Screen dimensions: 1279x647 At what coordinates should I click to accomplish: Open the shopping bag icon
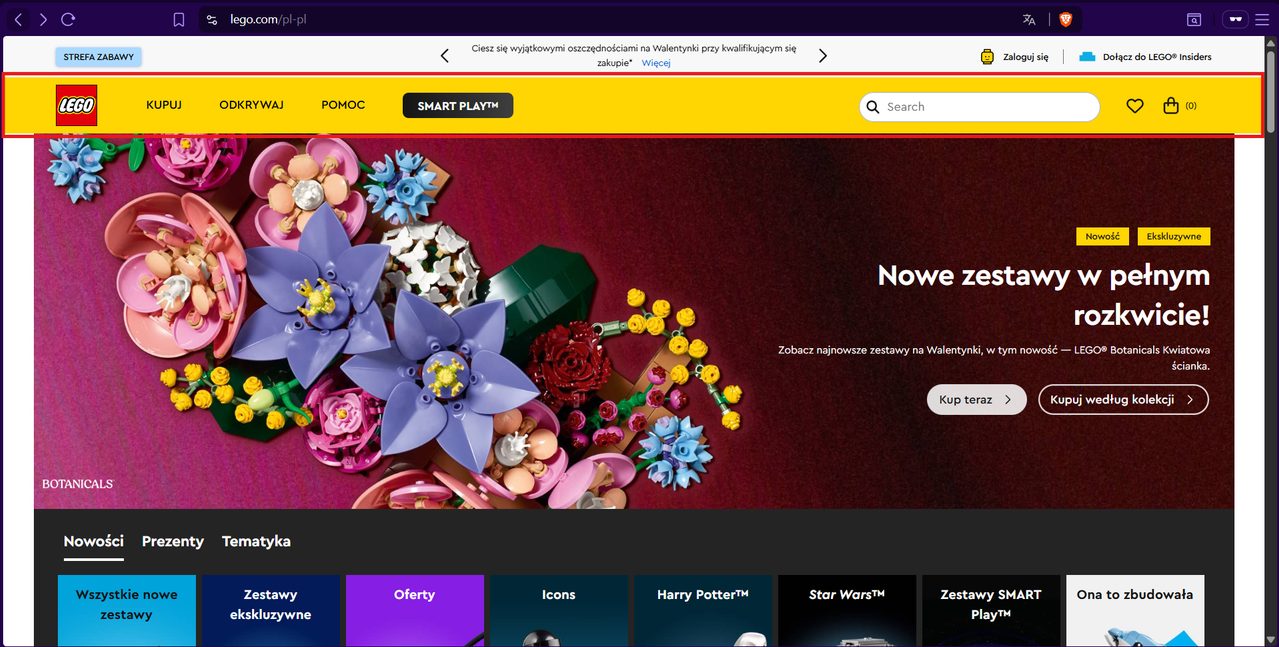[1171, 105]
